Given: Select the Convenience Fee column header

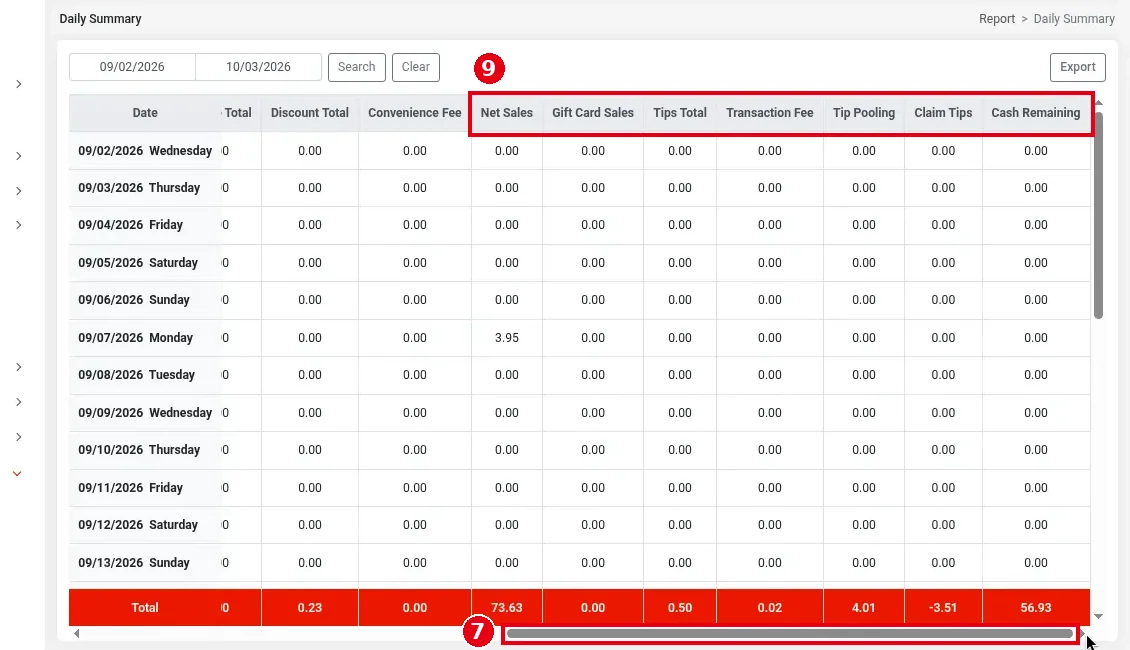Looking at the screenshot, I should coord(414,112).
